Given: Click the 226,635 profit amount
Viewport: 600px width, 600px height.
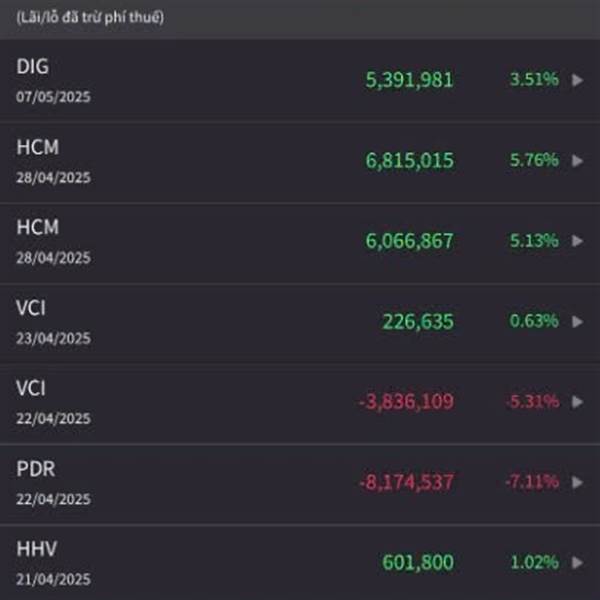Looking at the screenshot, I should (418, 321).
